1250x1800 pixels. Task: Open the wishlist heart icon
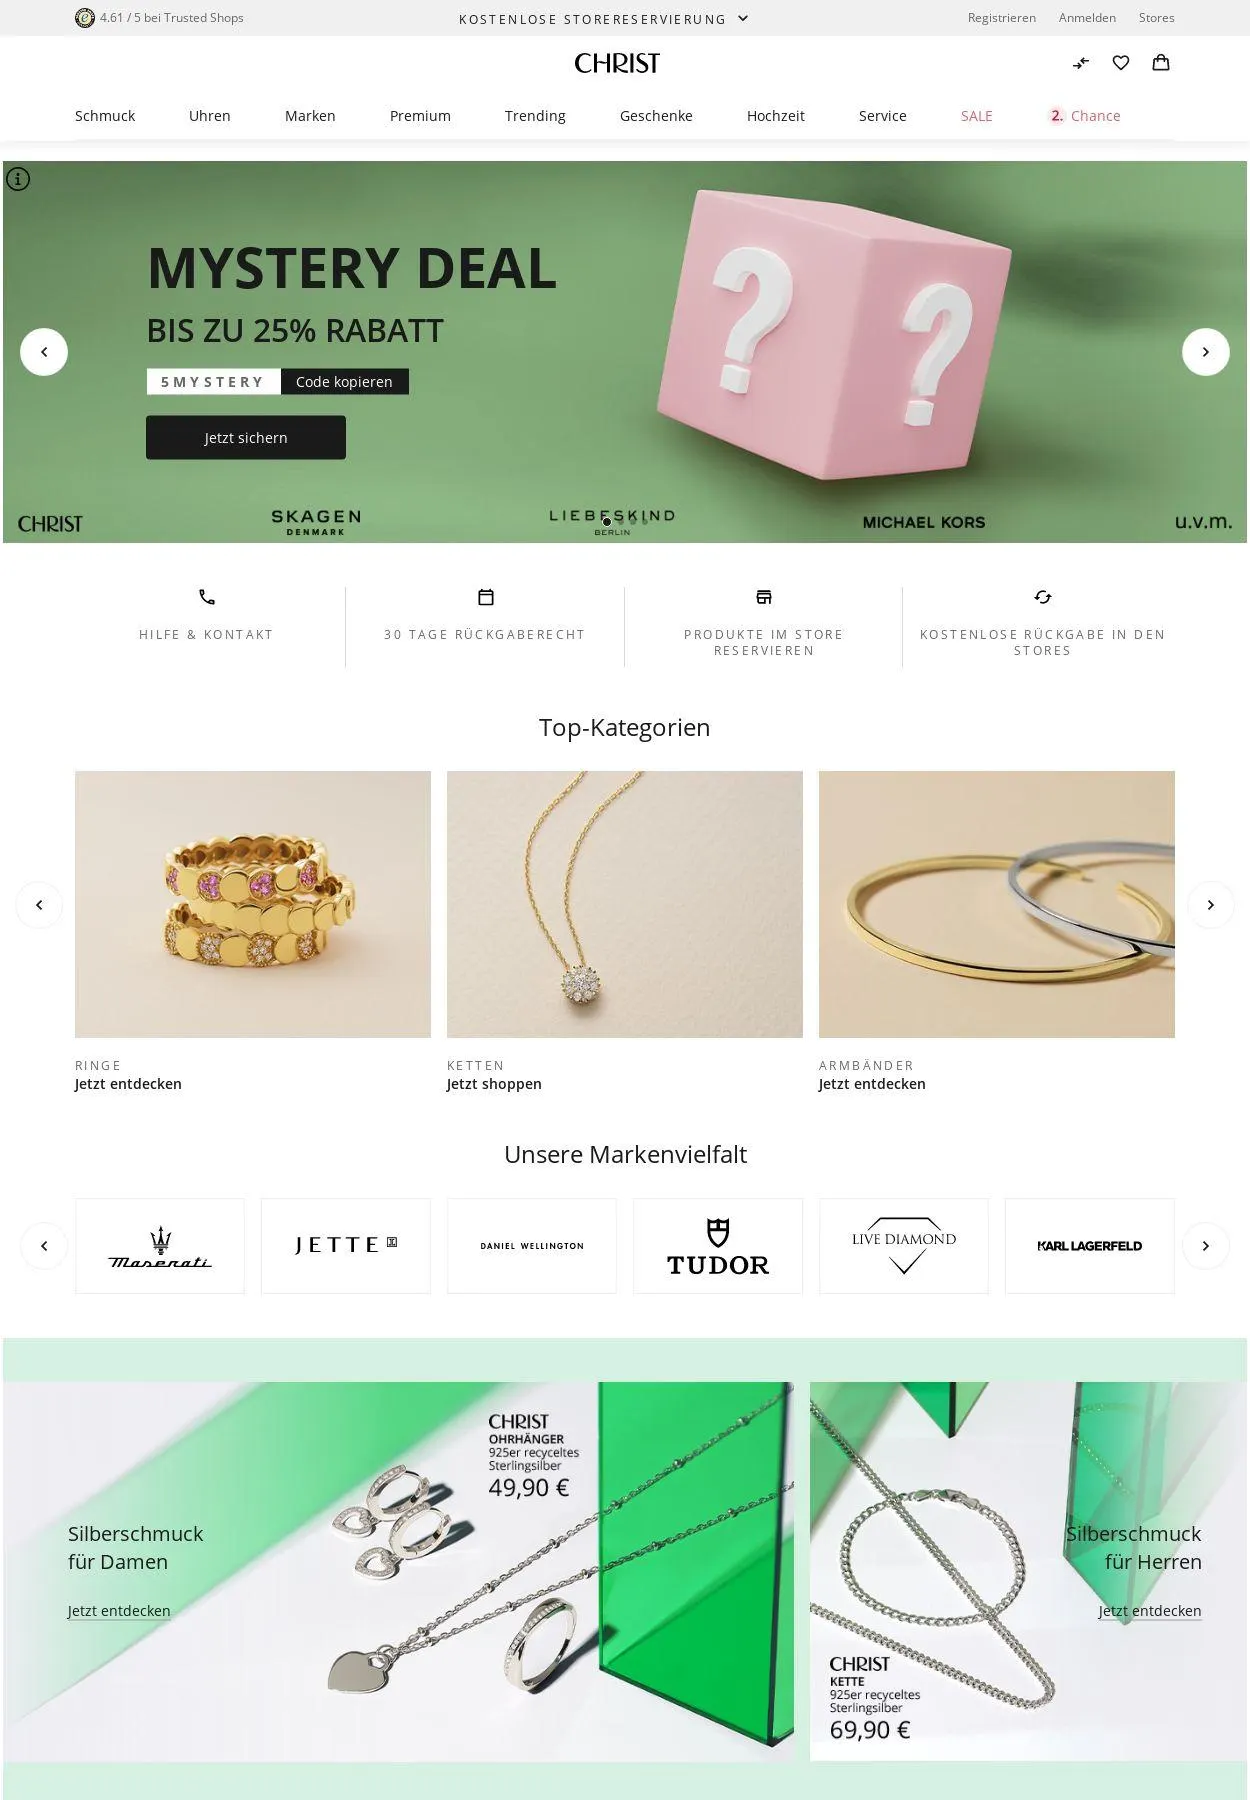(1121, 63)
